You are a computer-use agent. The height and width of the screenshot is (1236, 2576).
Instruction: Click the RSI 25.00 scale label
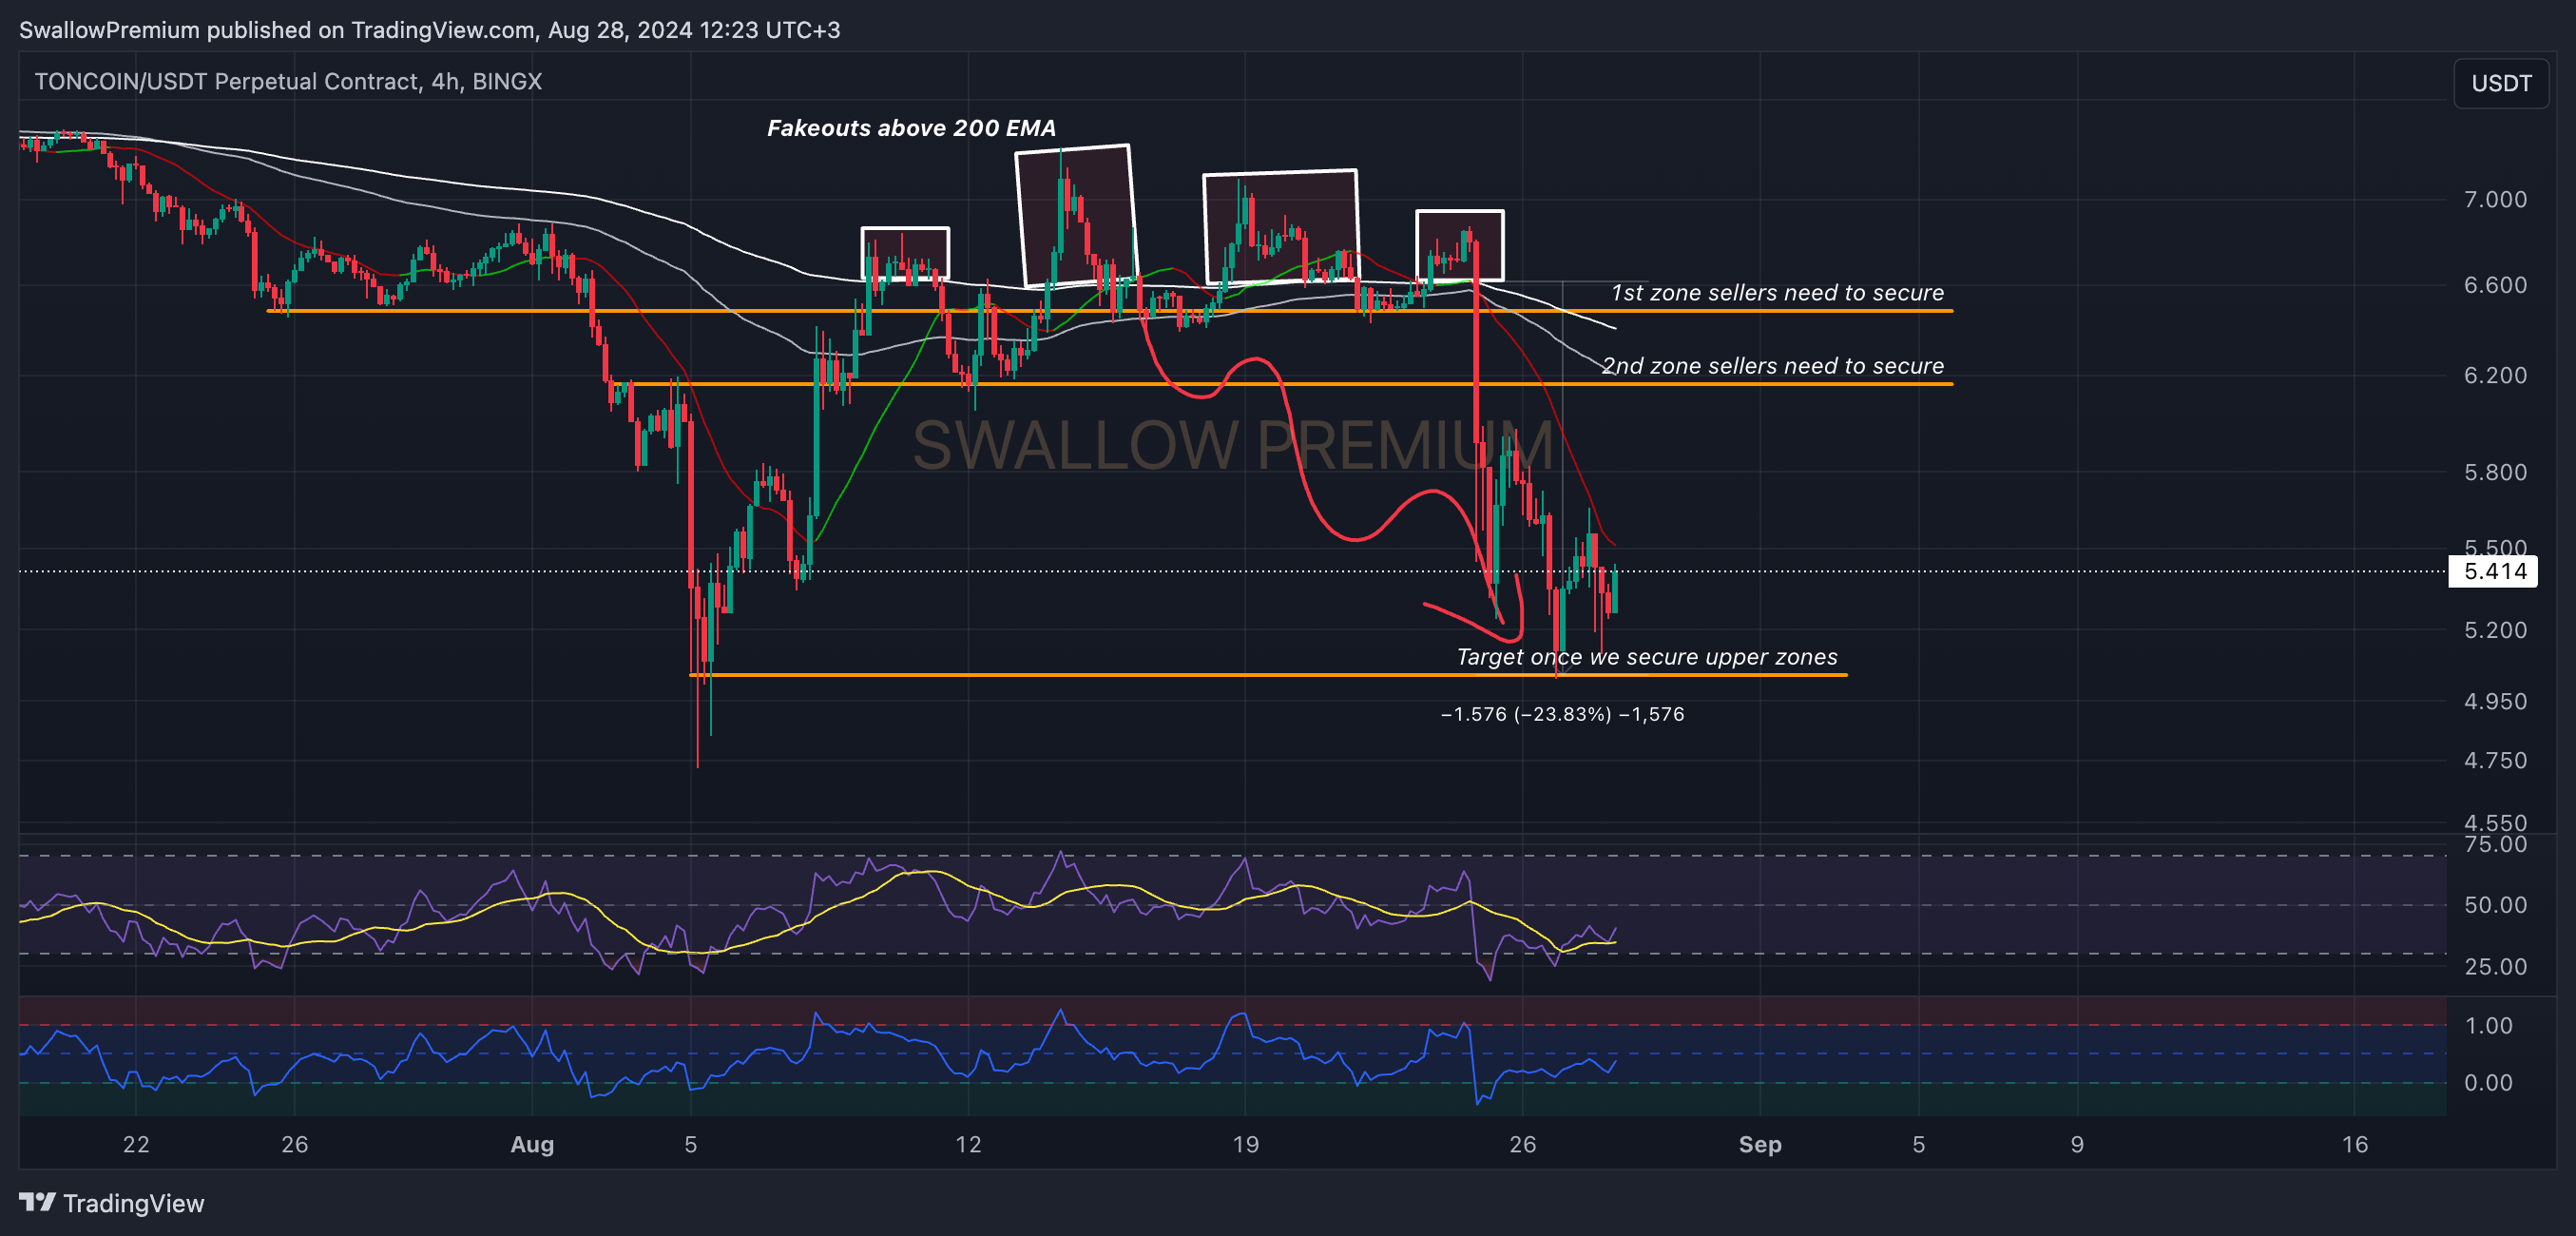(2494, 967)
